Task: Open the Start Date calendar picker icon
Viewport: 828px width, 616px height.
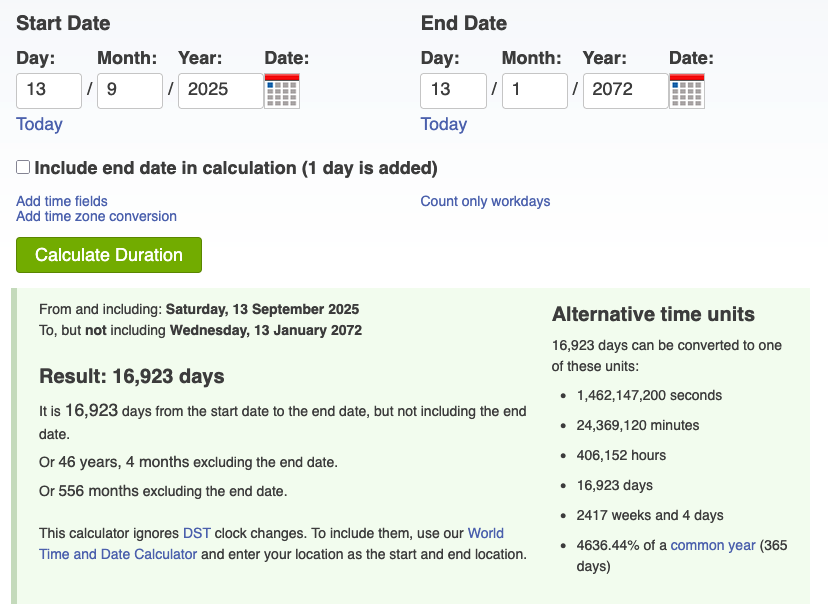Action: [282, 91]
